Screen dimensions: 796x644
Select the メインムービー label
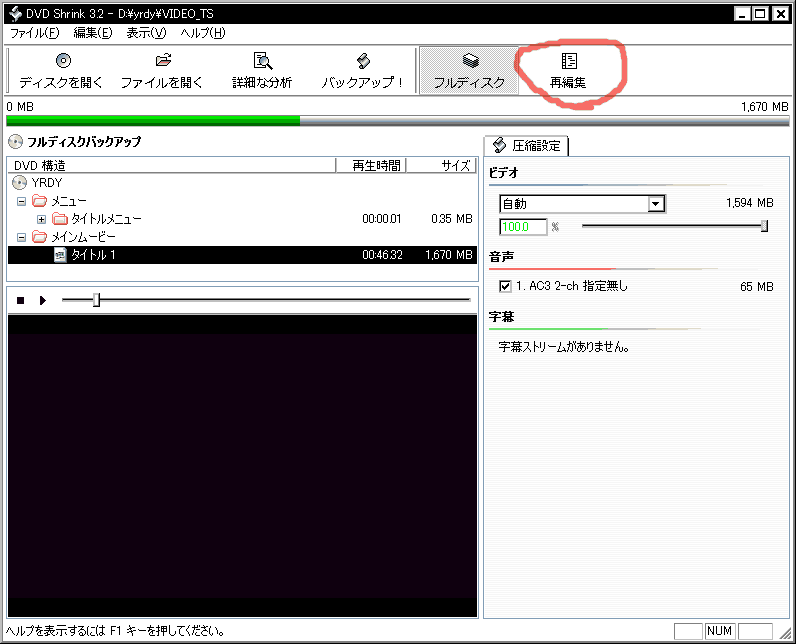tap(83, 236)
